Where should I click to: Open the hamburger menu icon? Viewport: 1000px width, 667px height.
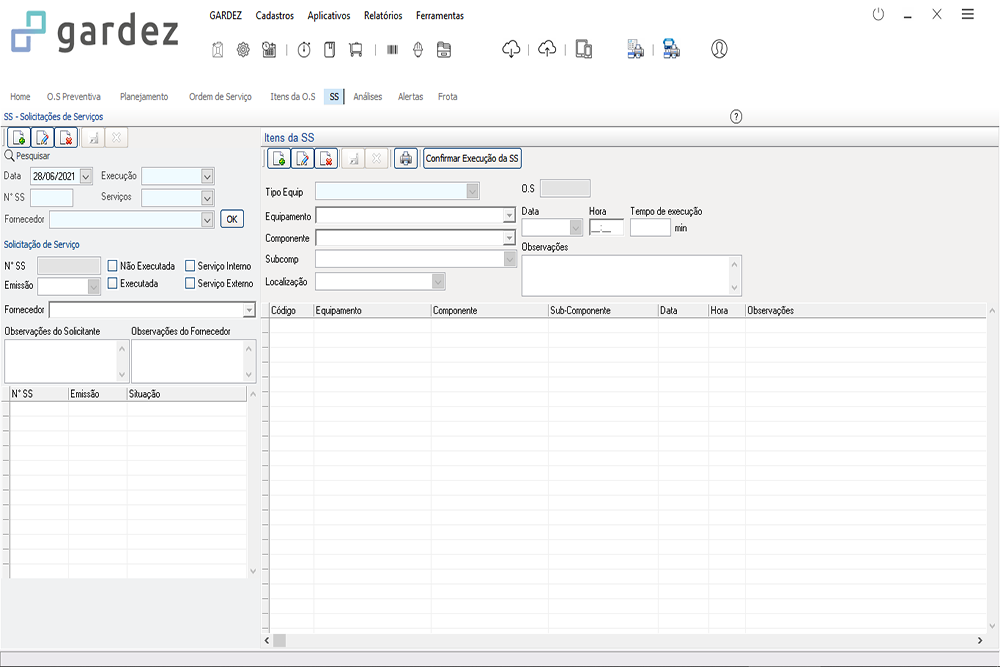click(967, 14)
